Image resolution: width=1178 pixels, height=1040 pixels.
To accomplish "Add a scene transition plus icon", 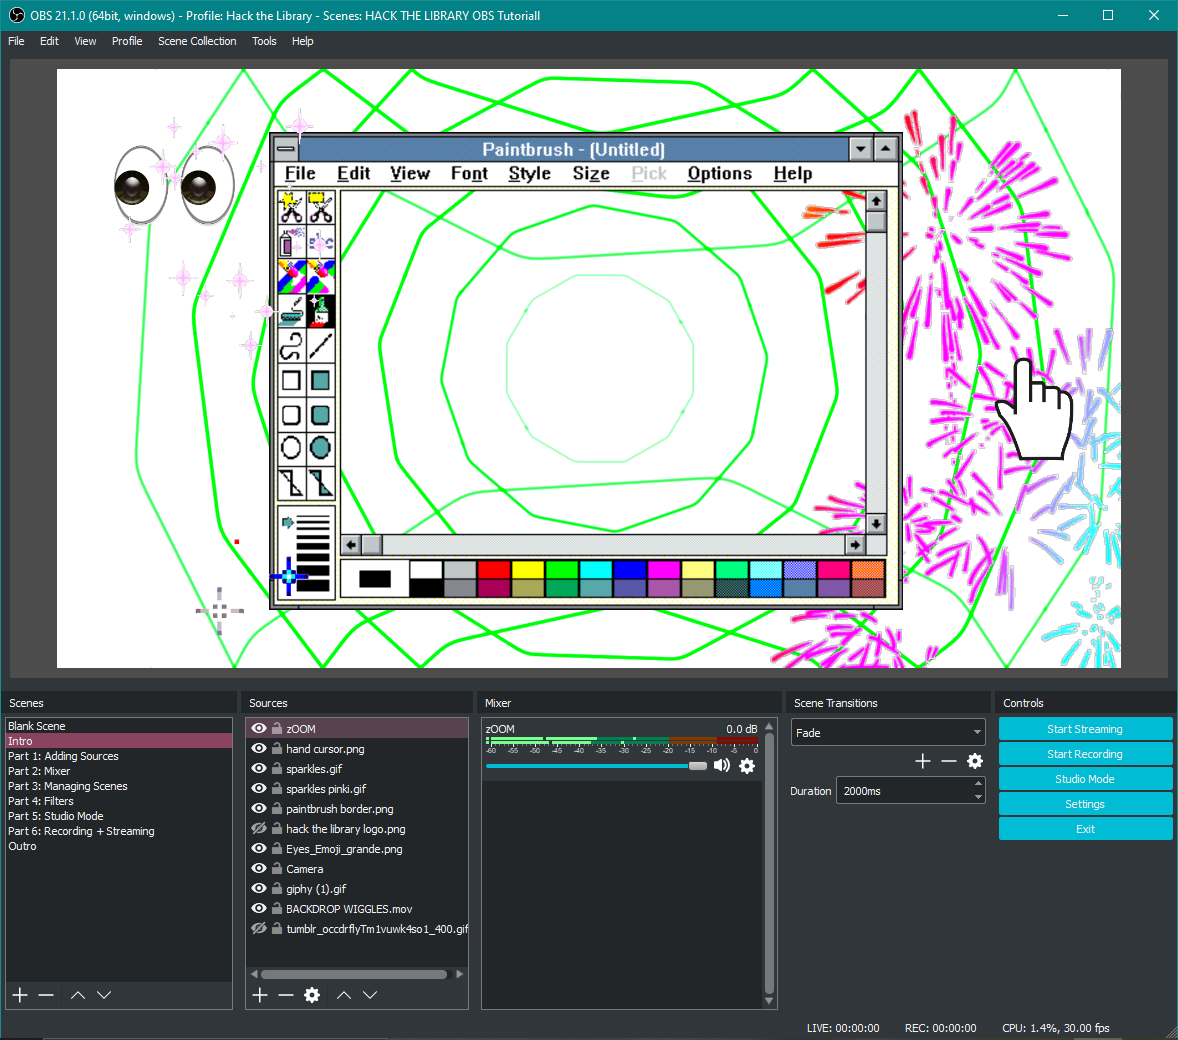I will [x=923, y=761].
